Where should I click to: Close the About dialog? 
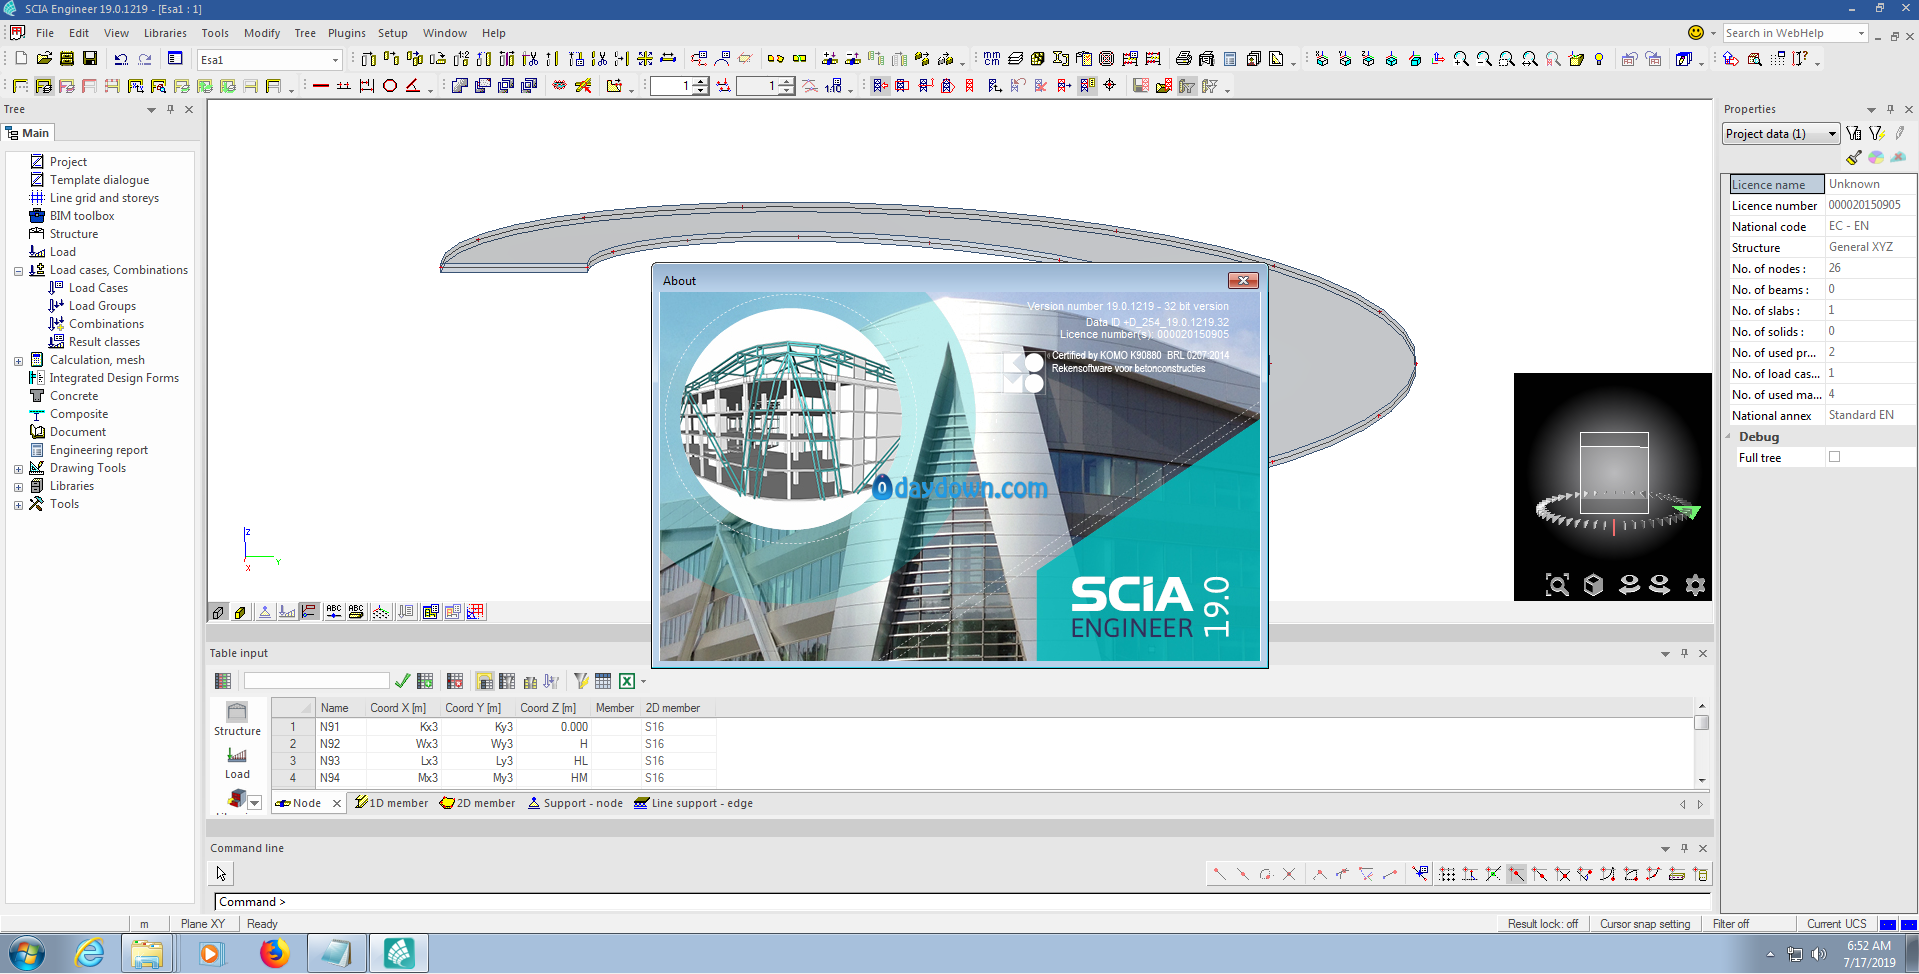[1243, 281]
